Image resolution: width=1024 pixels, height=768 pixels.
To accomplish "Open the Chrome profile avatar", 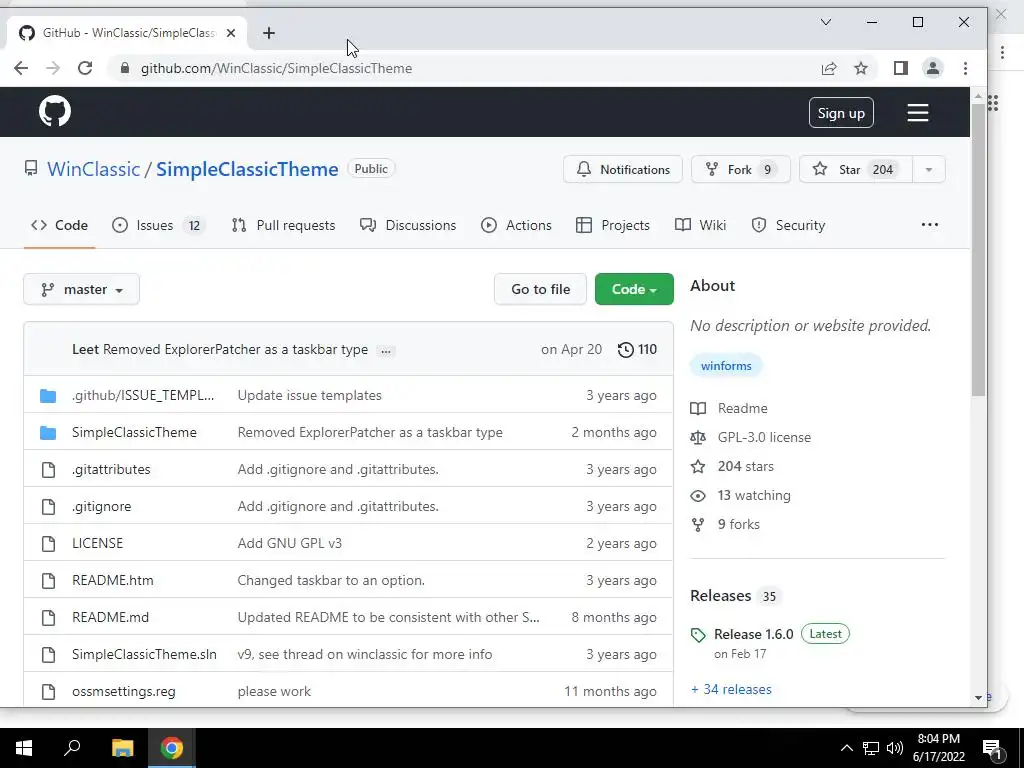I will [933, 68].
